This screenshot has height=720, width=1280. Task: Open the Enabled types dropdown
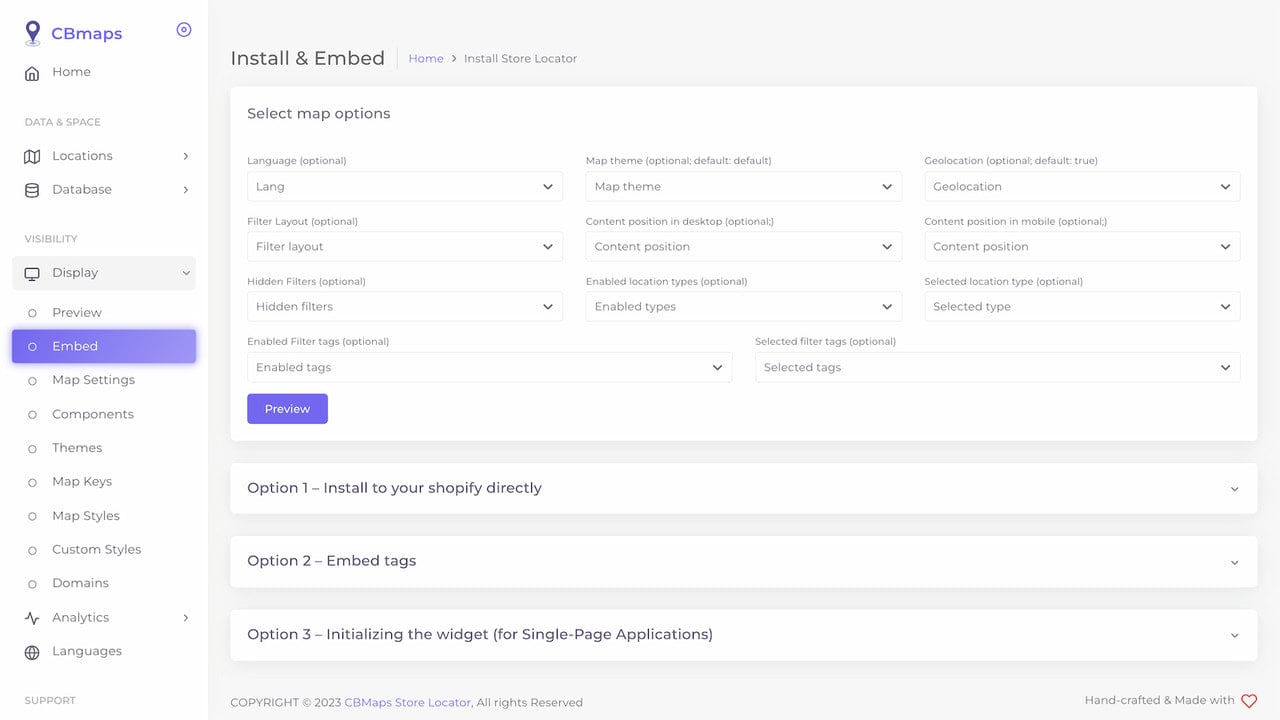[x=743, y=306]
